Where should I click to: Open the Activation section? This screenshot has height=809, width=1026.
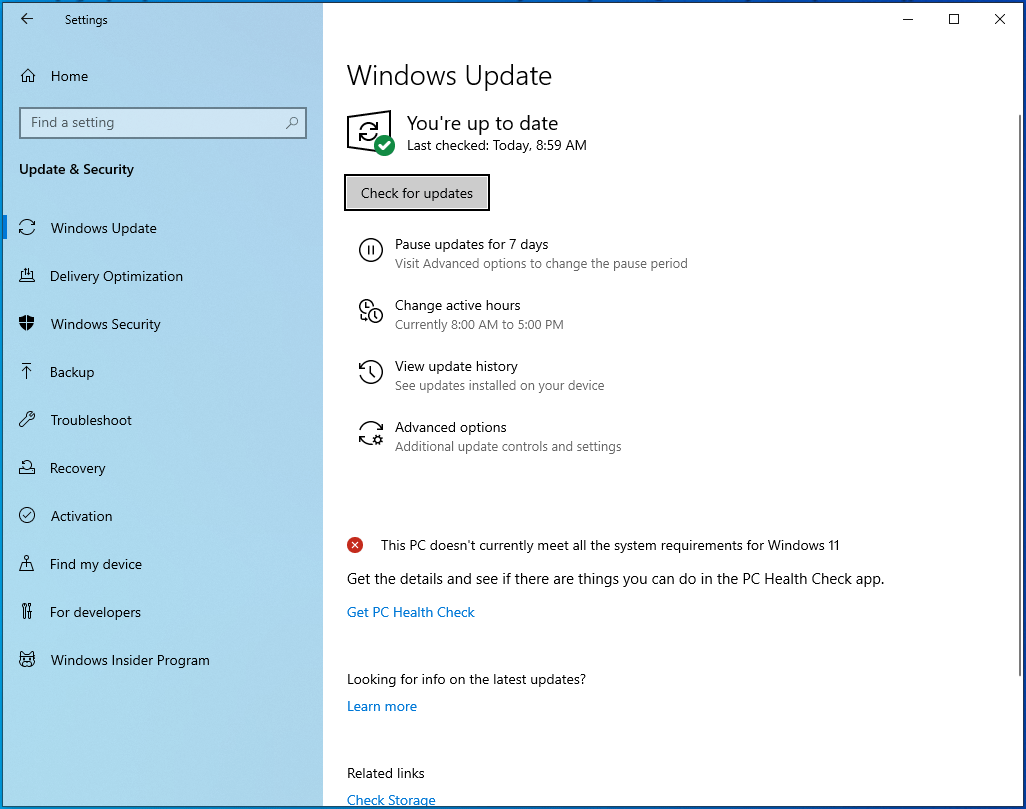(29, 516)
